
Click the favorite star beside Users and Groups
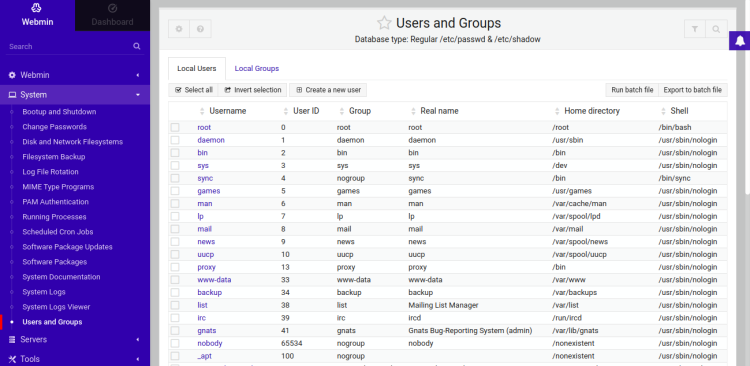click(x=384, y=23)
